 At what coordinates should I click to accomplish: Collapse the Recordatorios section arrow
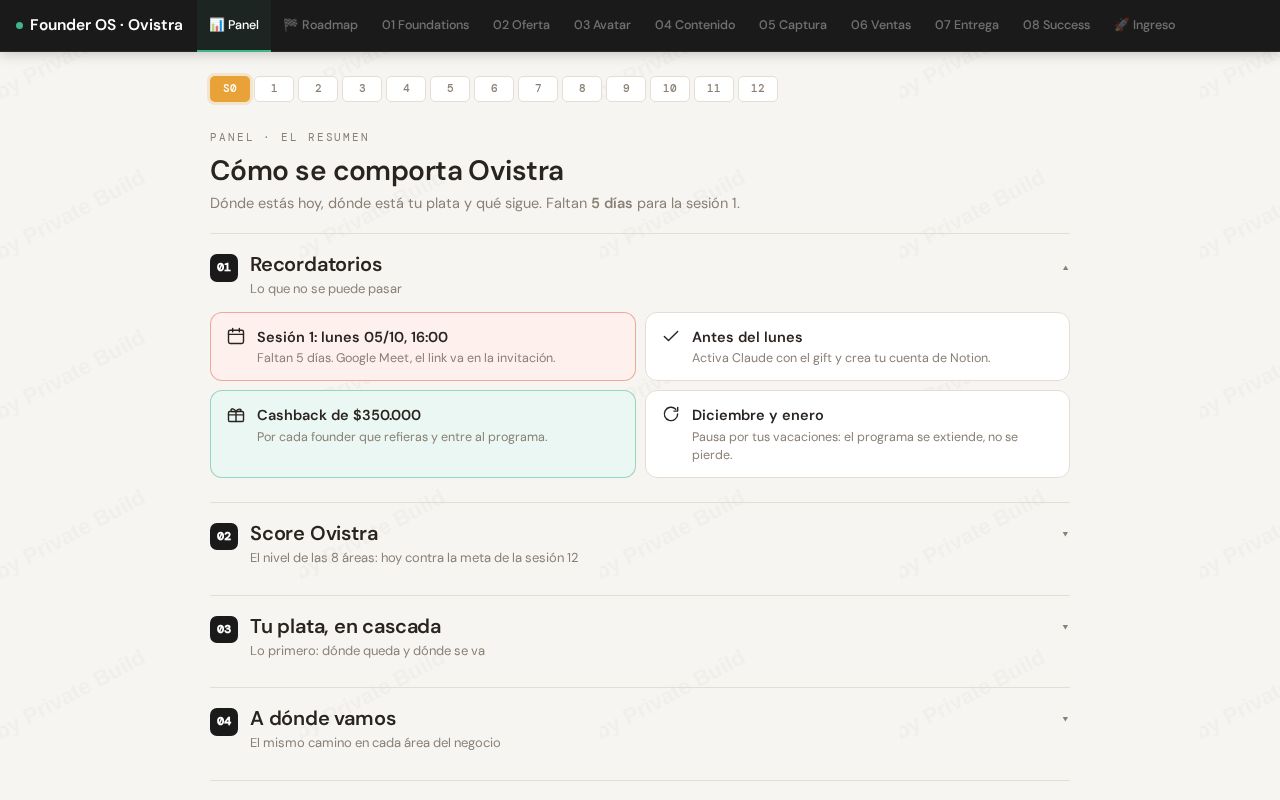(1065, 268)
